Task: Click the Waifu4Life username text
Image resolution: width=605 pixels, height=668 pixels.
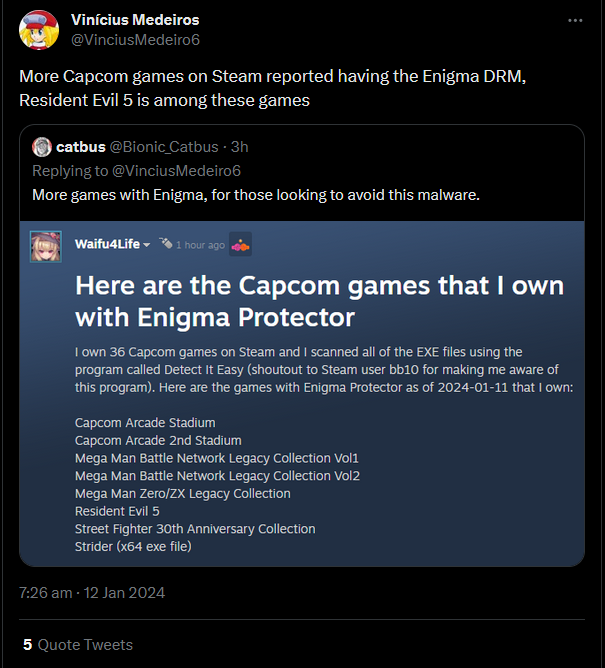Action: coord(106,244)
